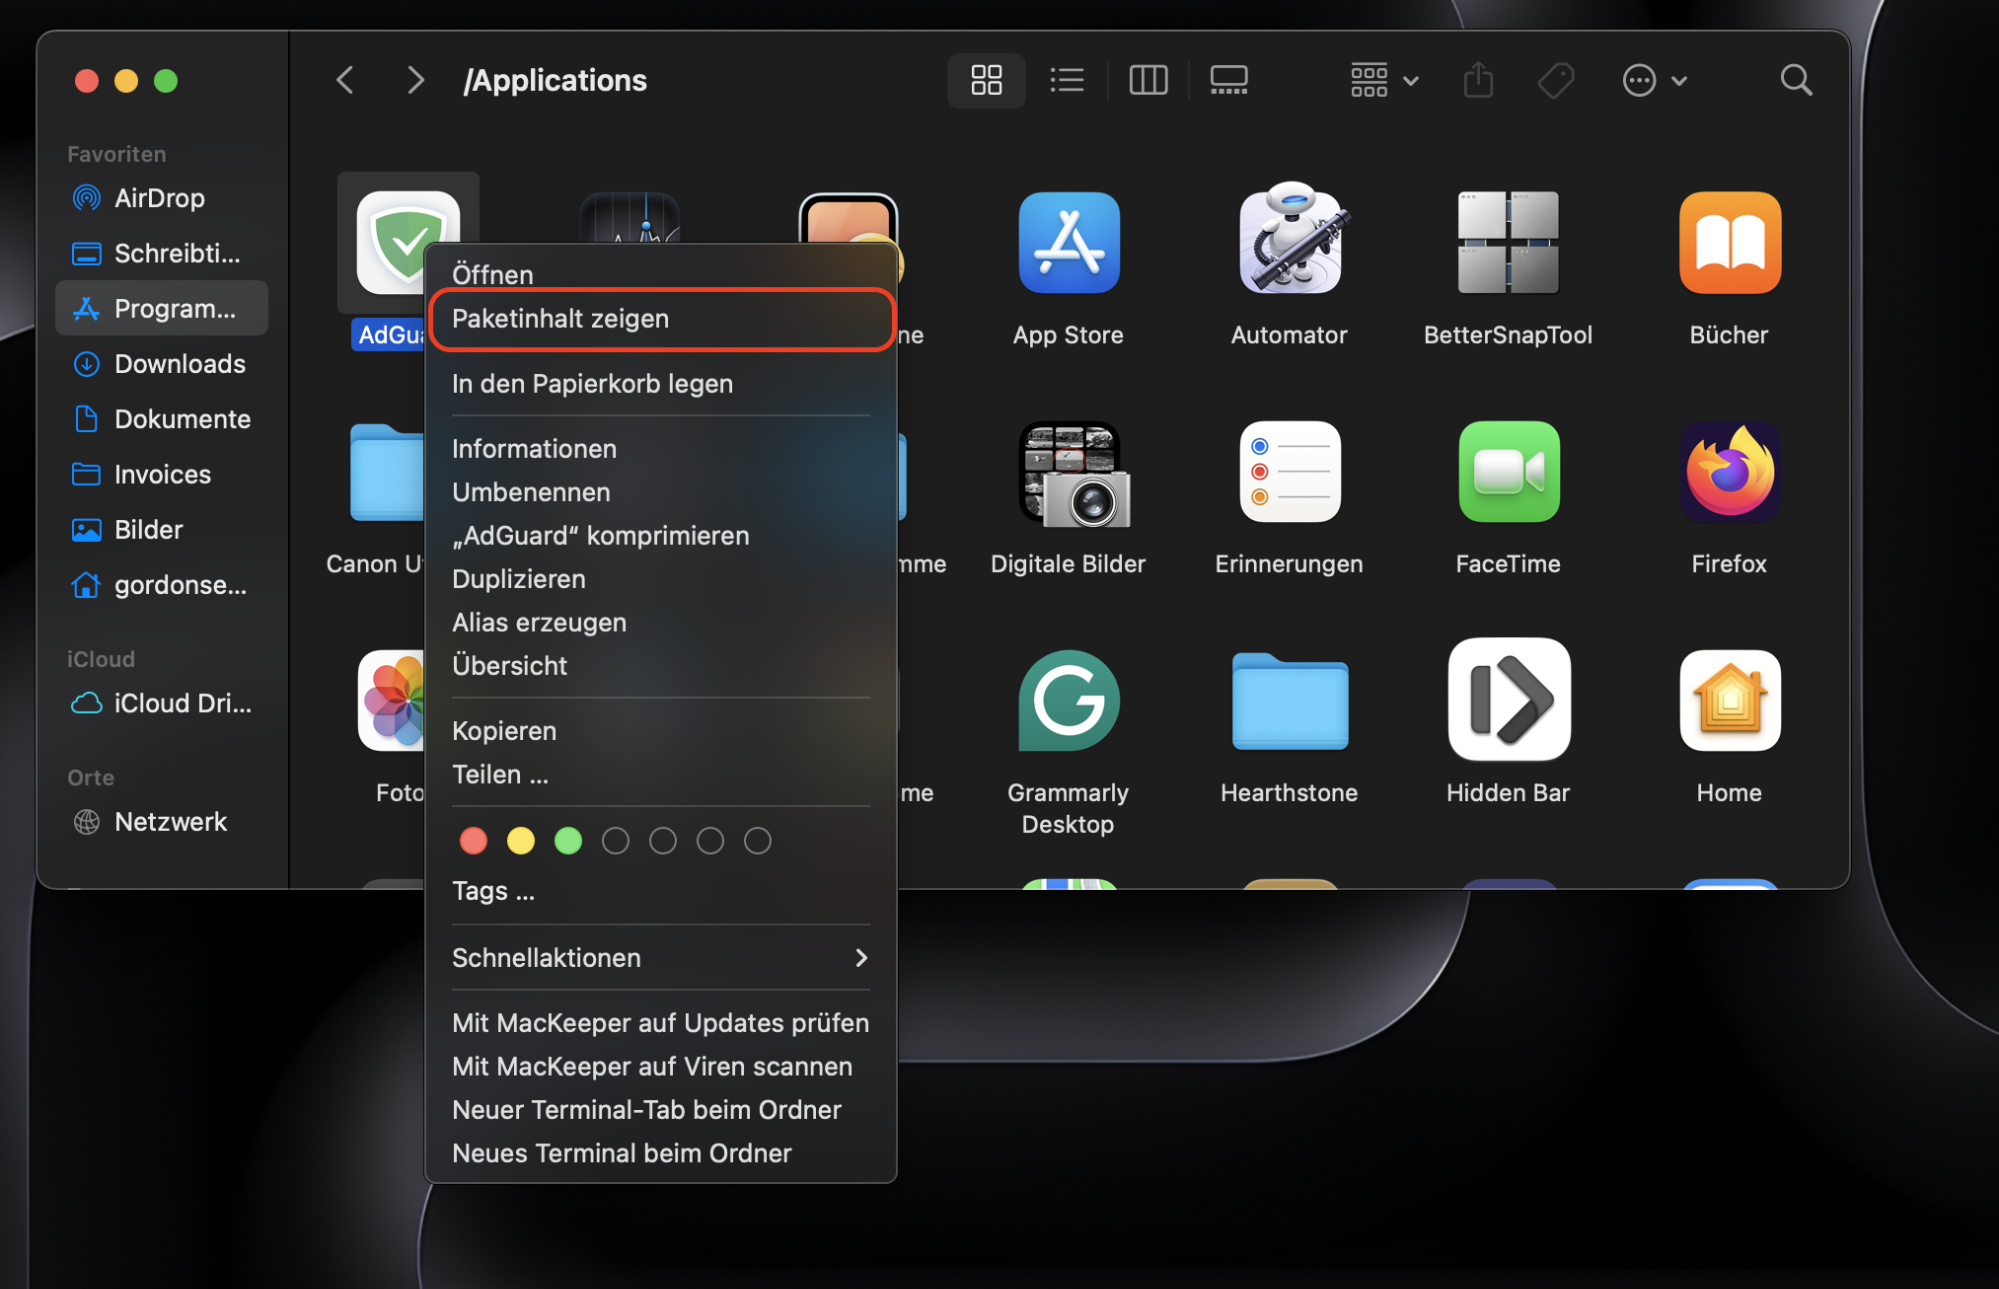
Task: Switch to gallery view
Action: tap(1228, 80)
